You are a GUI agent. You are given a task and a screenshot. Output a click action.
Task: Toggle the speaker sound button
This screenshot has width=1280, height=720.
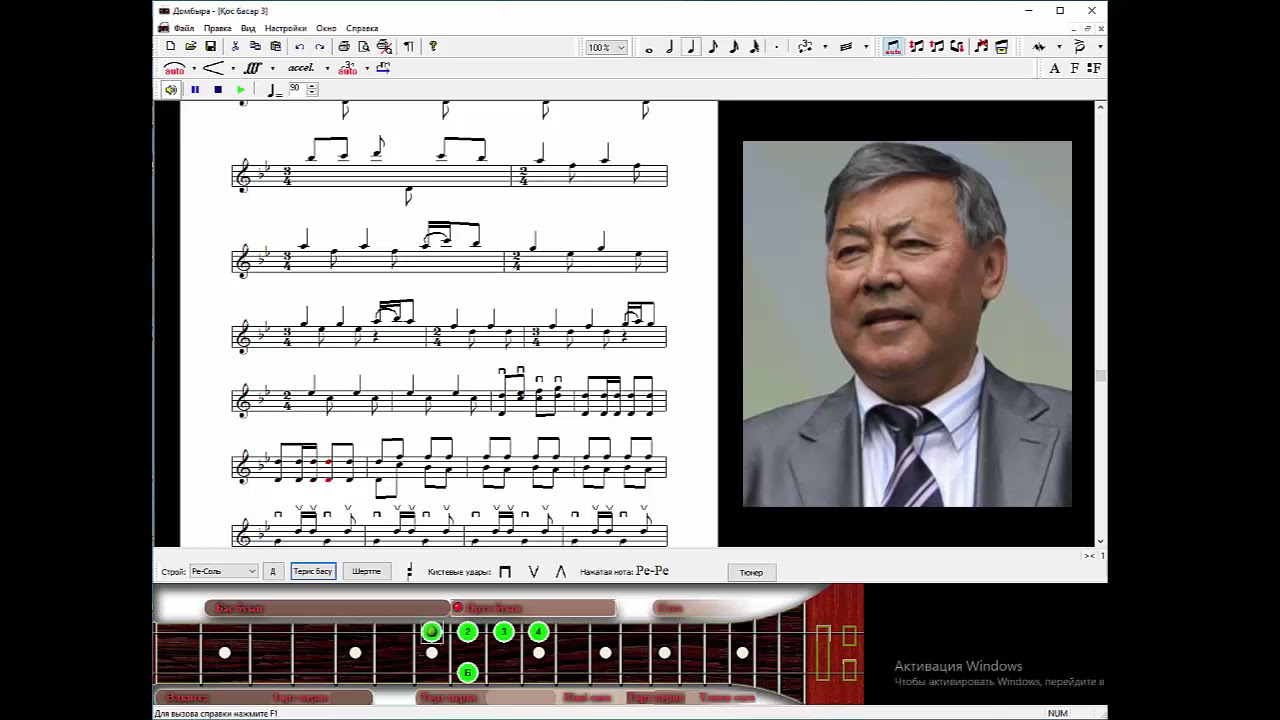[171, 90]
